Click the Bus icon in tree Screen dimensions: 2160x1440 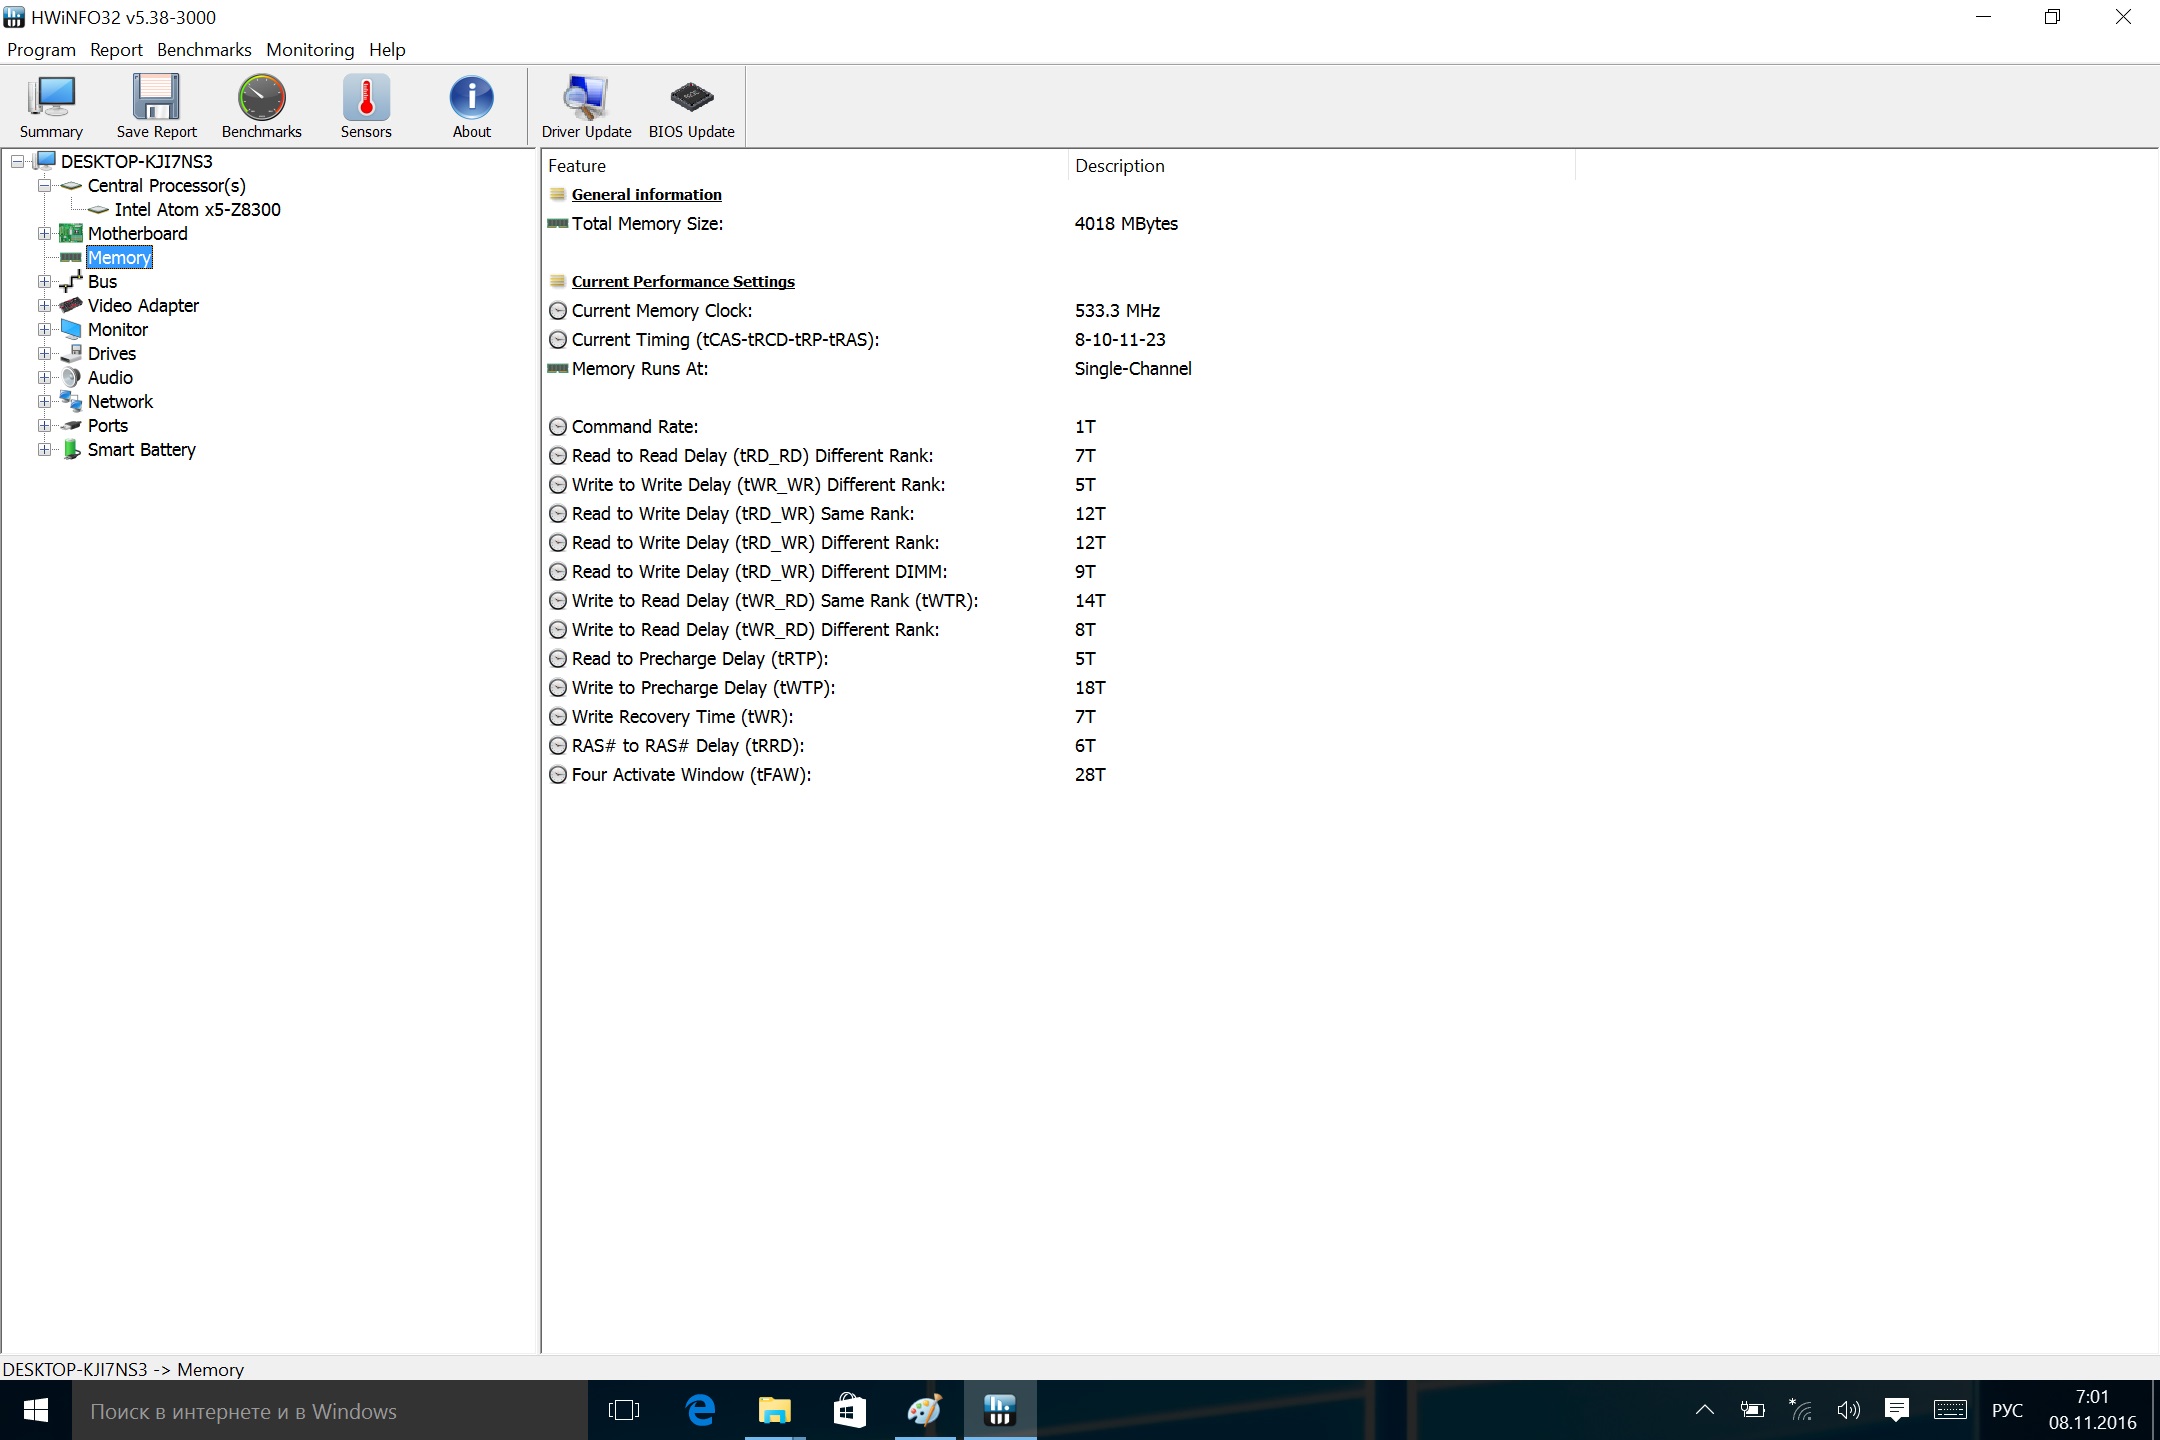click(x=71, y=281)
